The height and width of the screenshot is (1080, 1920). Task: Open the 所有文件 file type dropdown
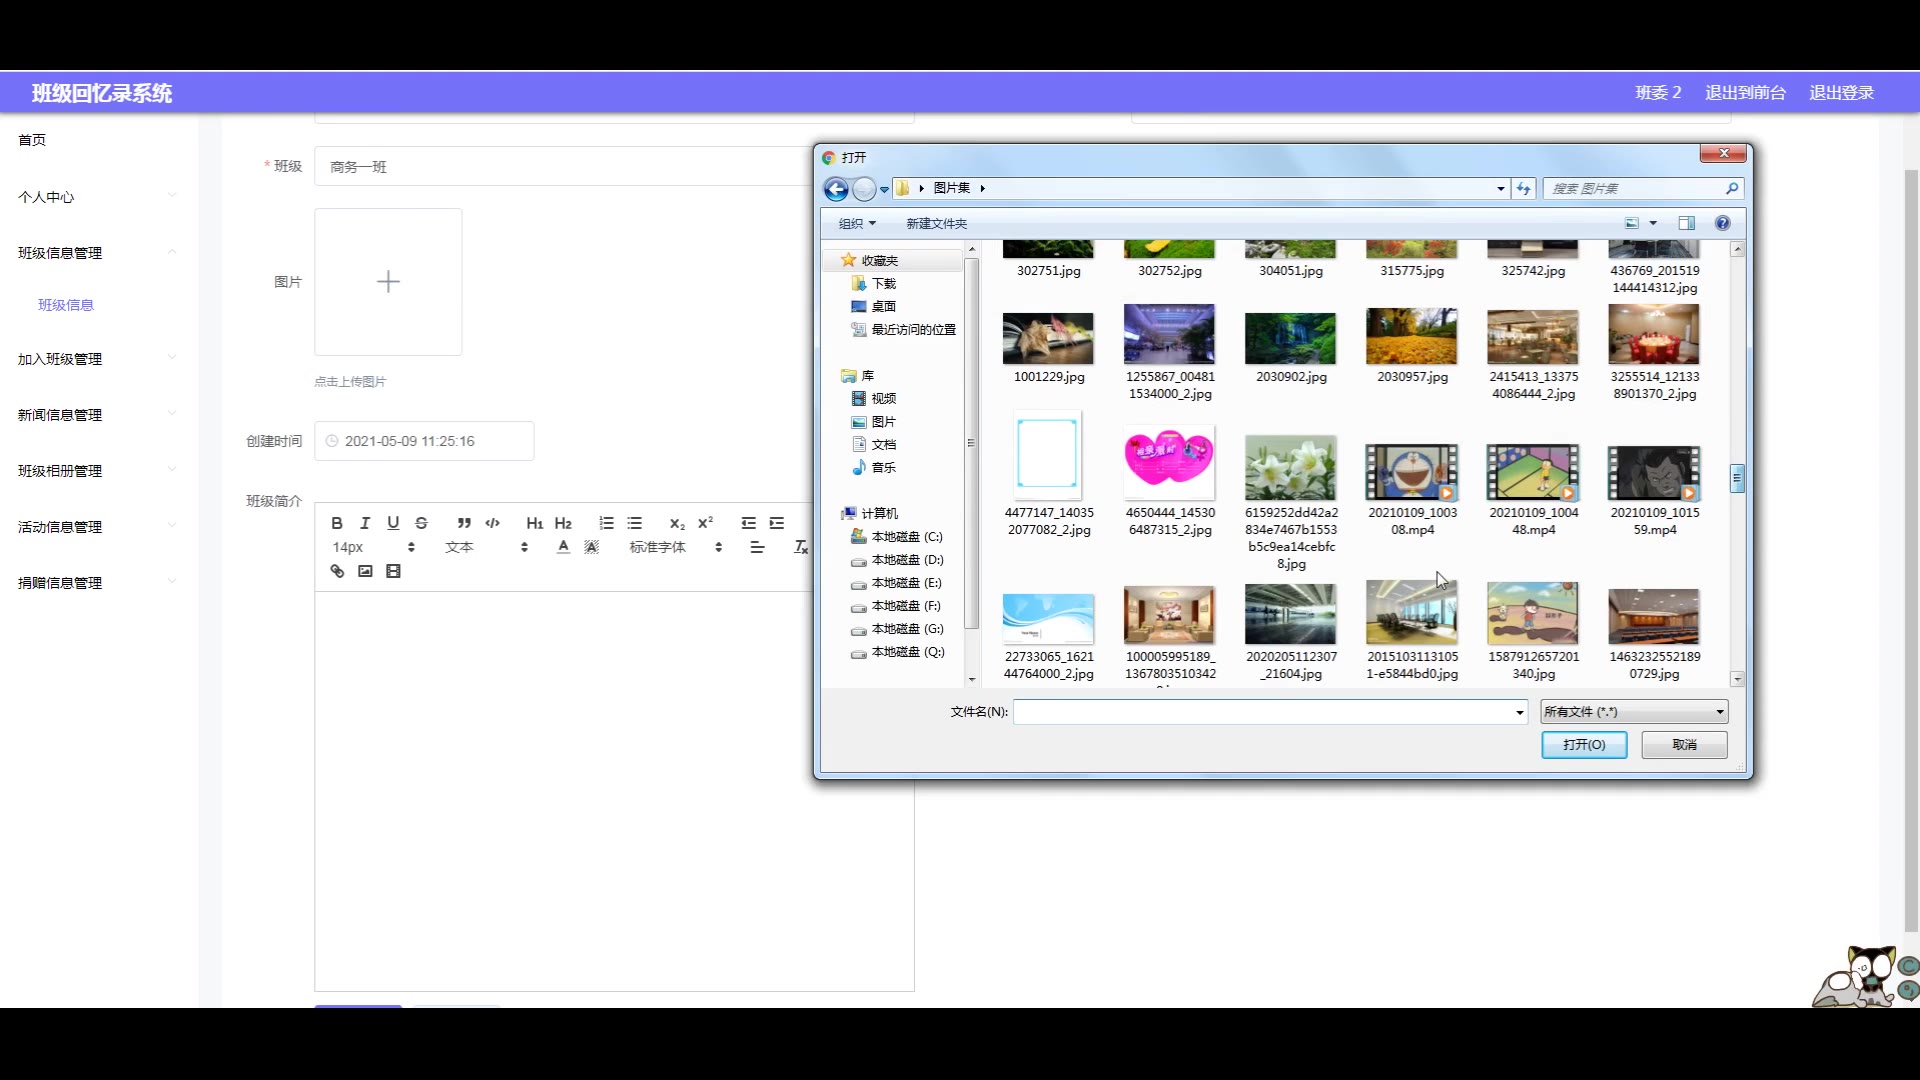point(1634,712)
